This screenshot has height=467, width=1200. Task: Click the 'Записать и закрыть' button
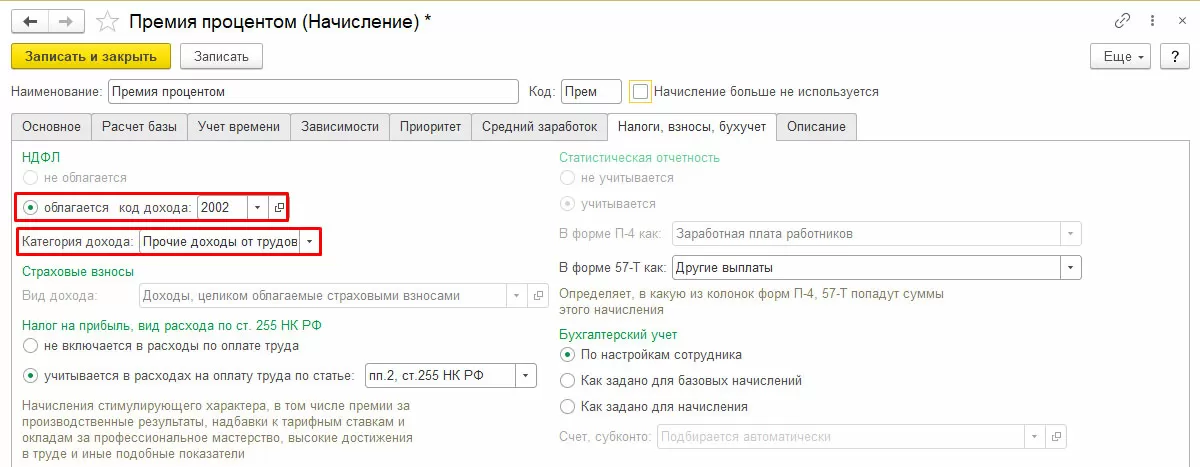coord(91,56)
